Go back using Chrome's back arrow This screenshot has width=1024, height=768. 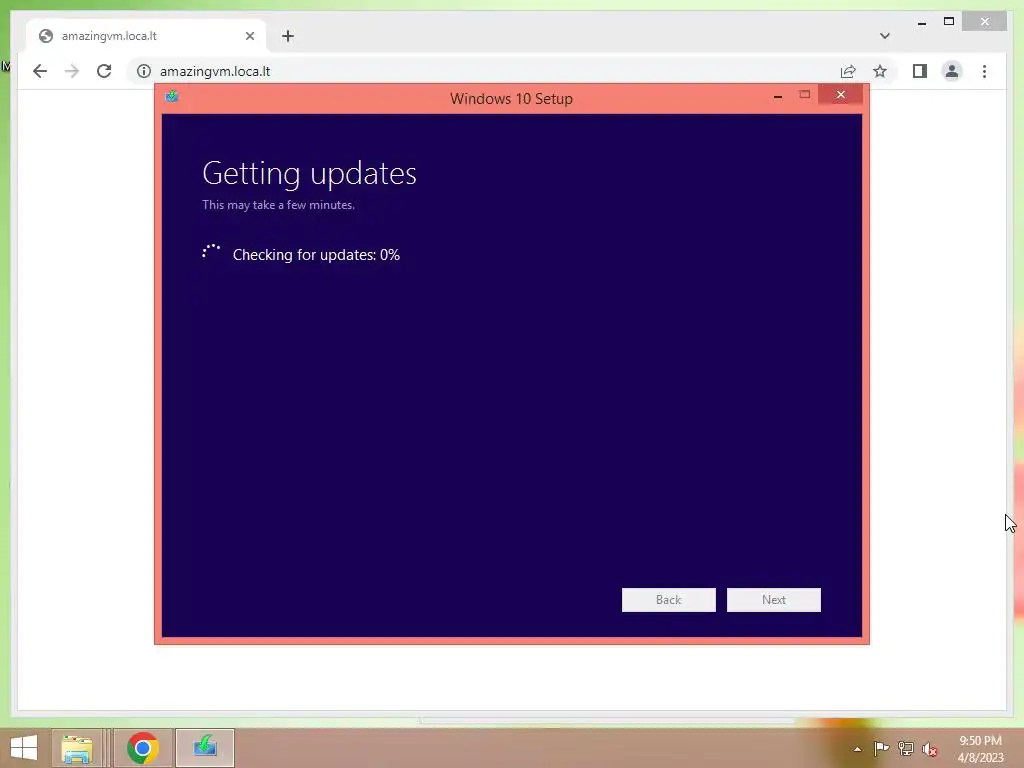[x=40, y=71]
